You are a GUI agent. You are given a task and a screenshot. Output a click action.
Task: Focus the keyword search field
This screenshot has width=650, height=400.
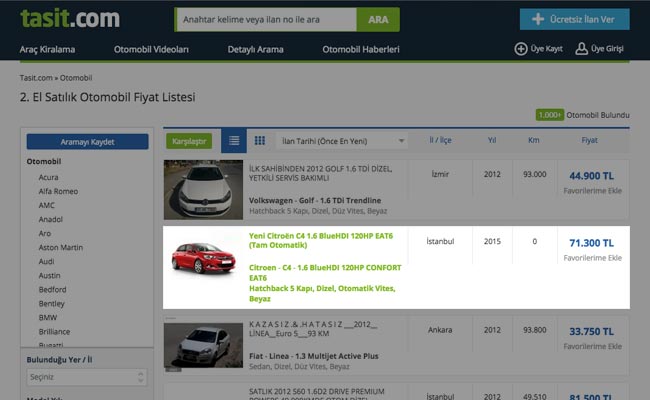(267, 19)
